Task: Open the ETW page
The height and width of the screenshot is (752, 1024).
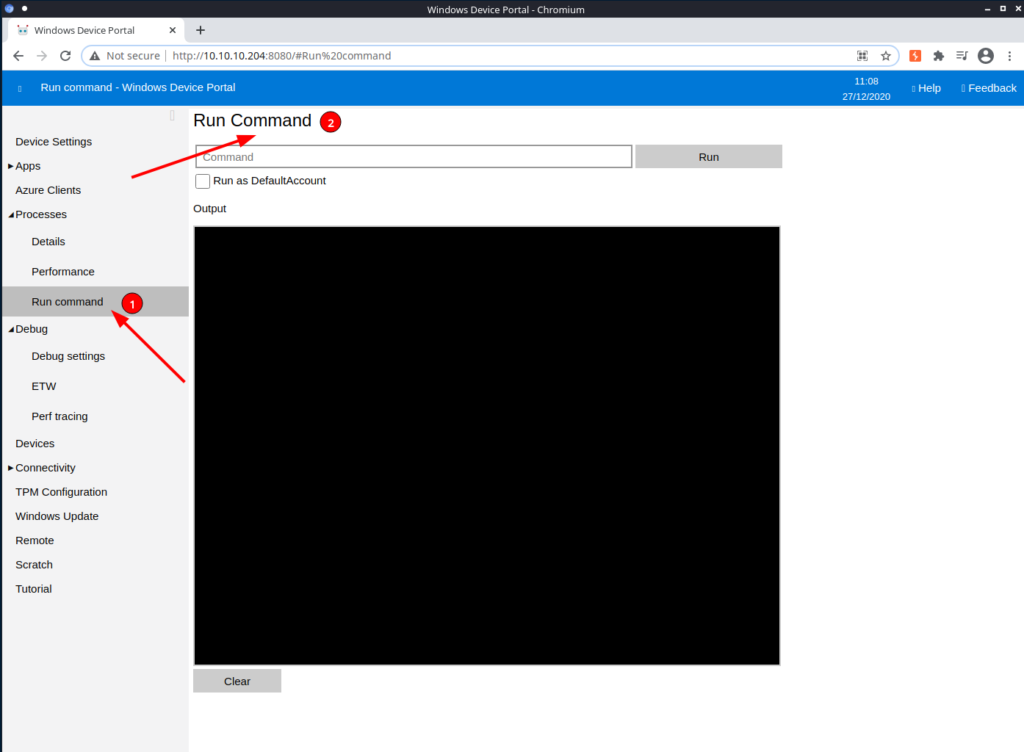Action: pyautogui.click(x=44, y=386)
